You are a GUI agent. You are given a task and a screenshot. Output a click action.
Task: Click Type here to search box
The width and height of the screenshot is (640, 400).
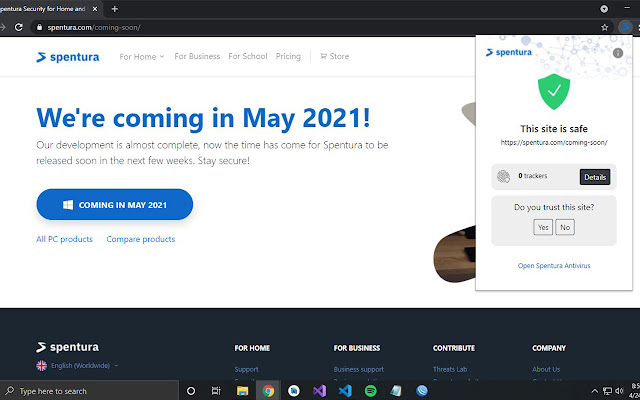[89, 391]
